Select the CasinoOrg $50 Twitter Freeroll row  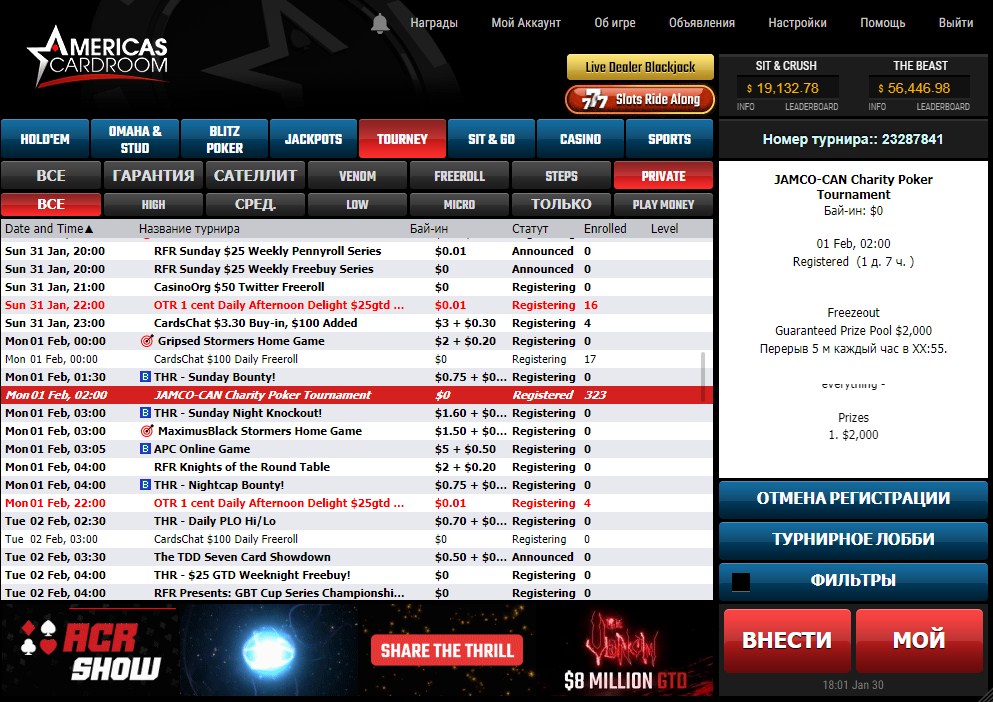(357, 287)
